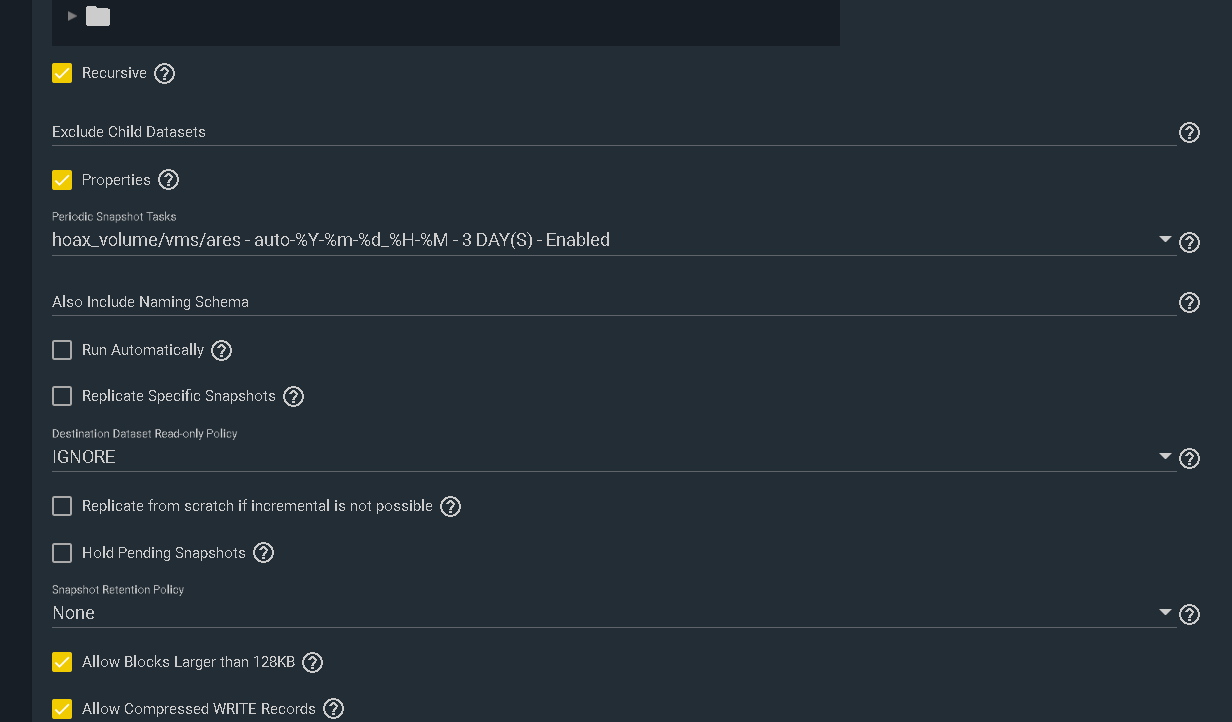The width and height of the screenshot is (1232, 722).
Task: Open help for Recursive option
Action: [x=165, y=73]
